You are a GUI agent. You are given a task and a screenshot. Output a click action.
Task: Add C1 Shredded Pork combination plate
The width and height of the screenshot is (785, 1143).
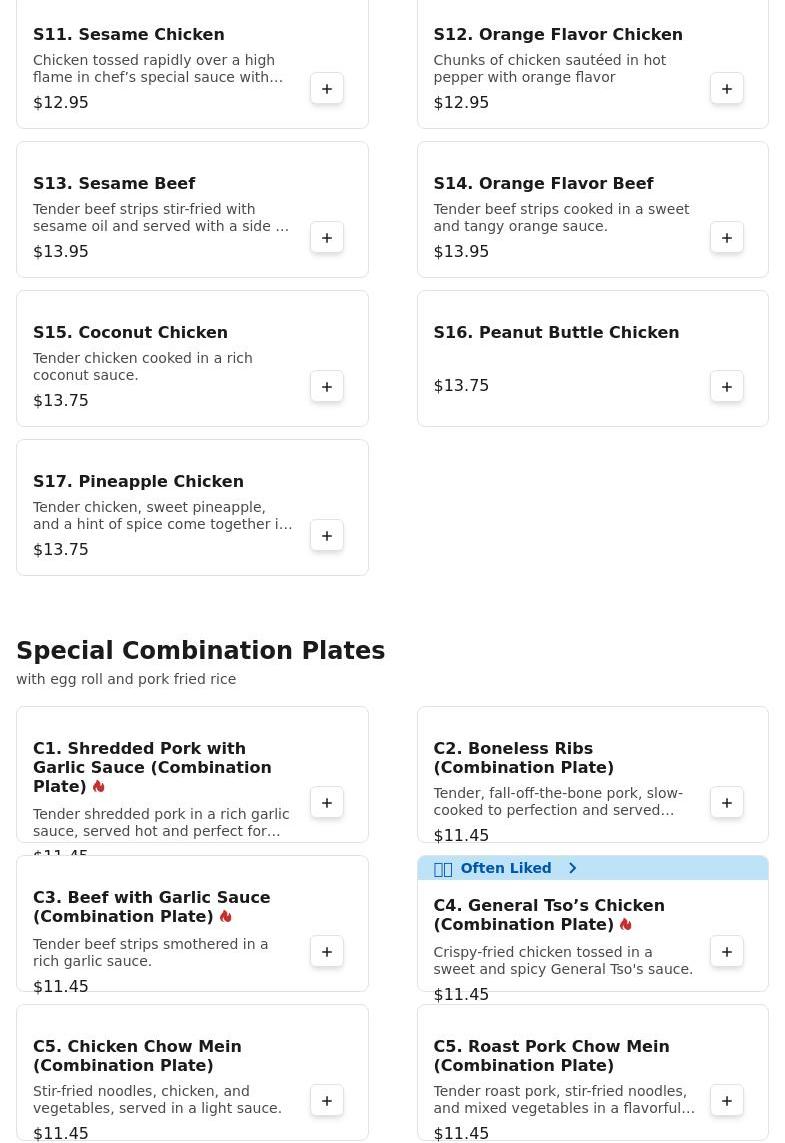[x=327, y=803]
